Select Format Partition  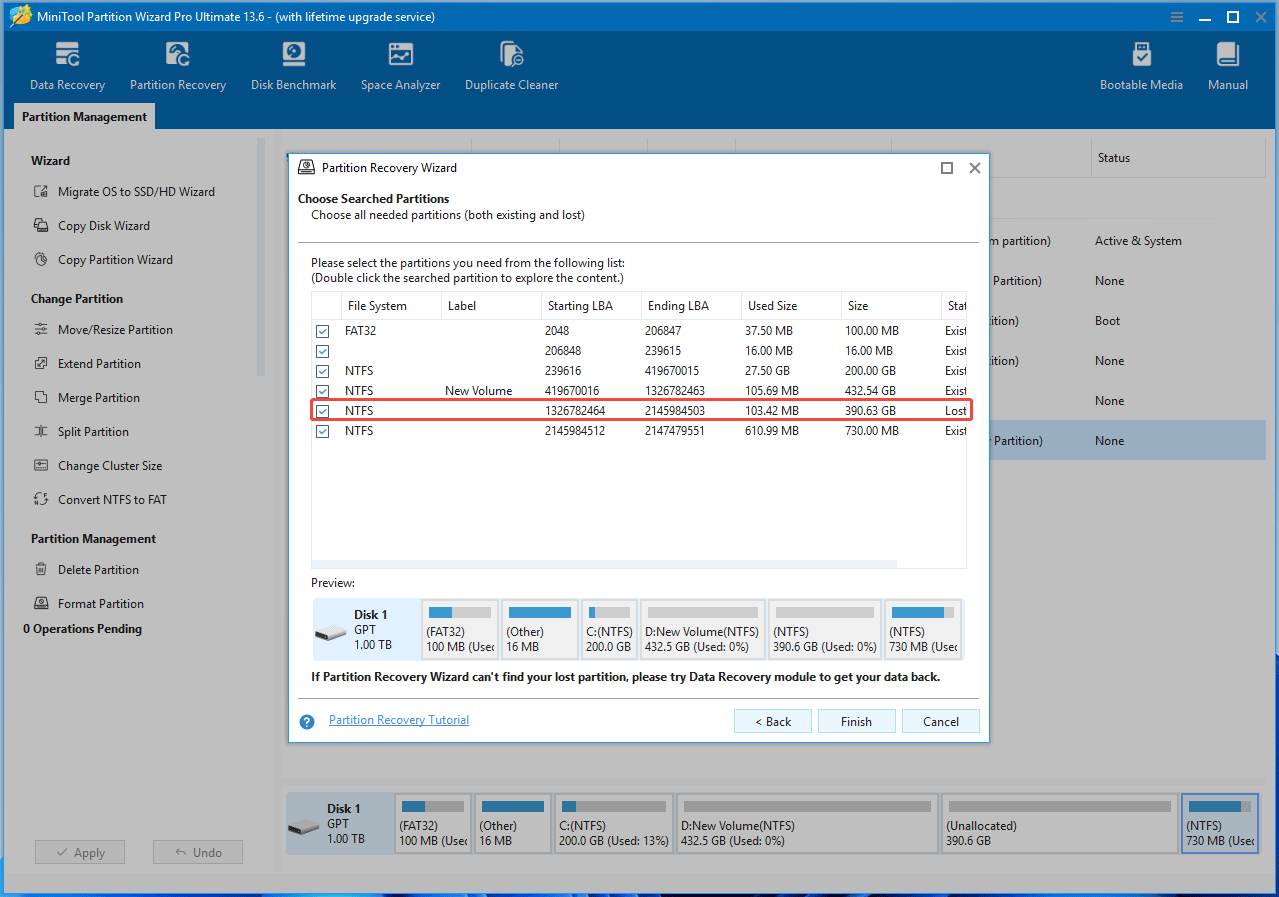[88, 604]
